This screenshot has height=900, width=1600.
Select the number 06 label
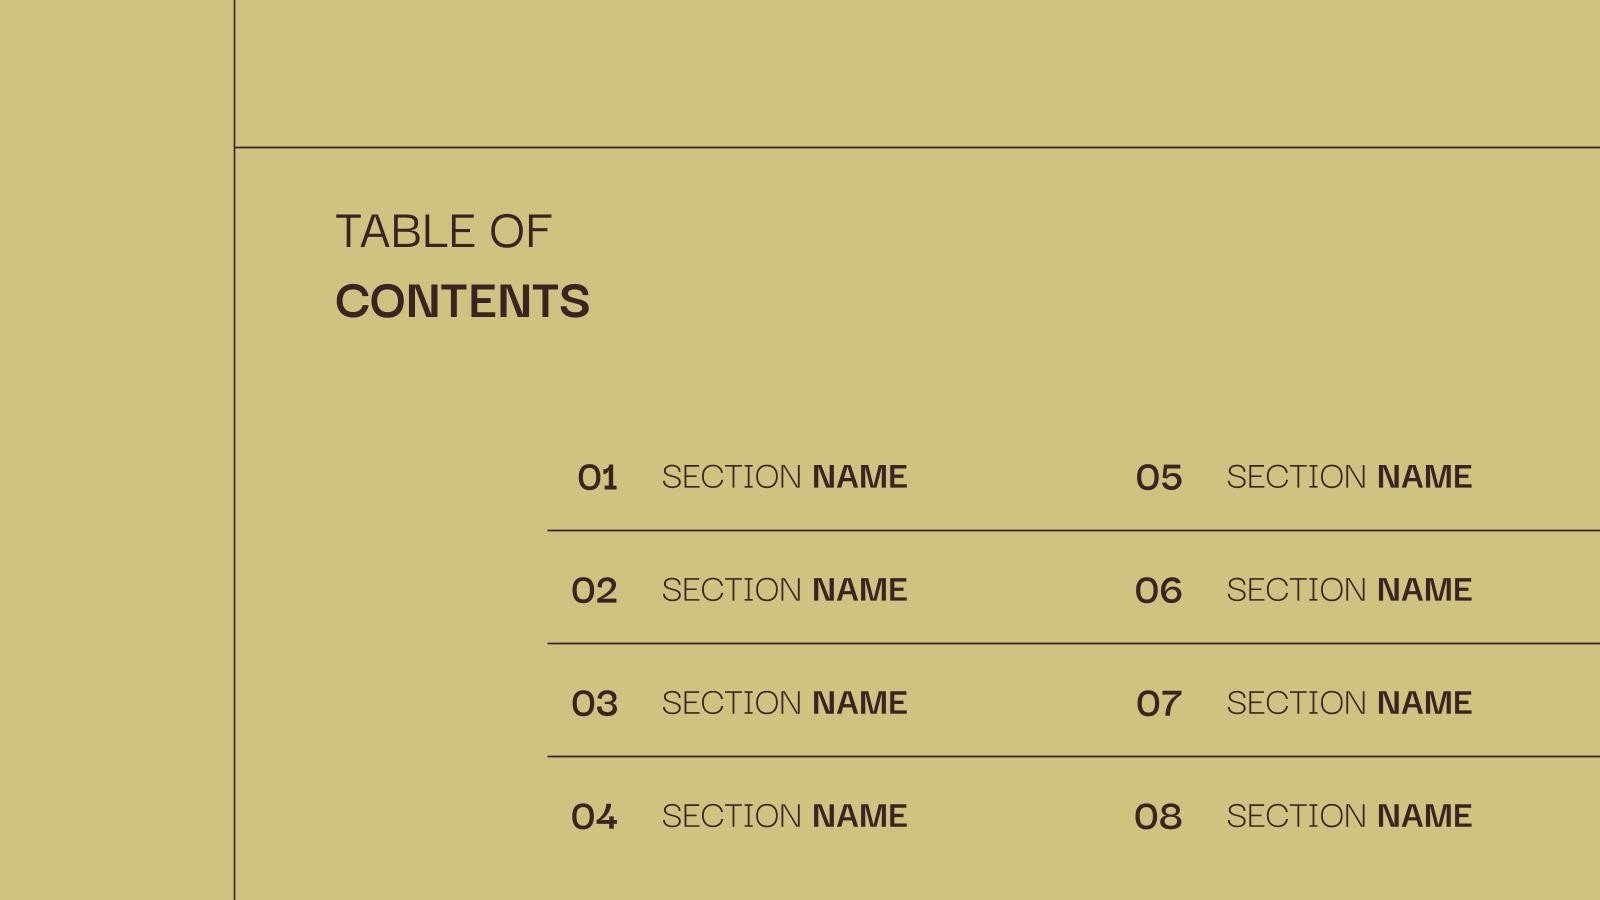[x=1158, y=591]
